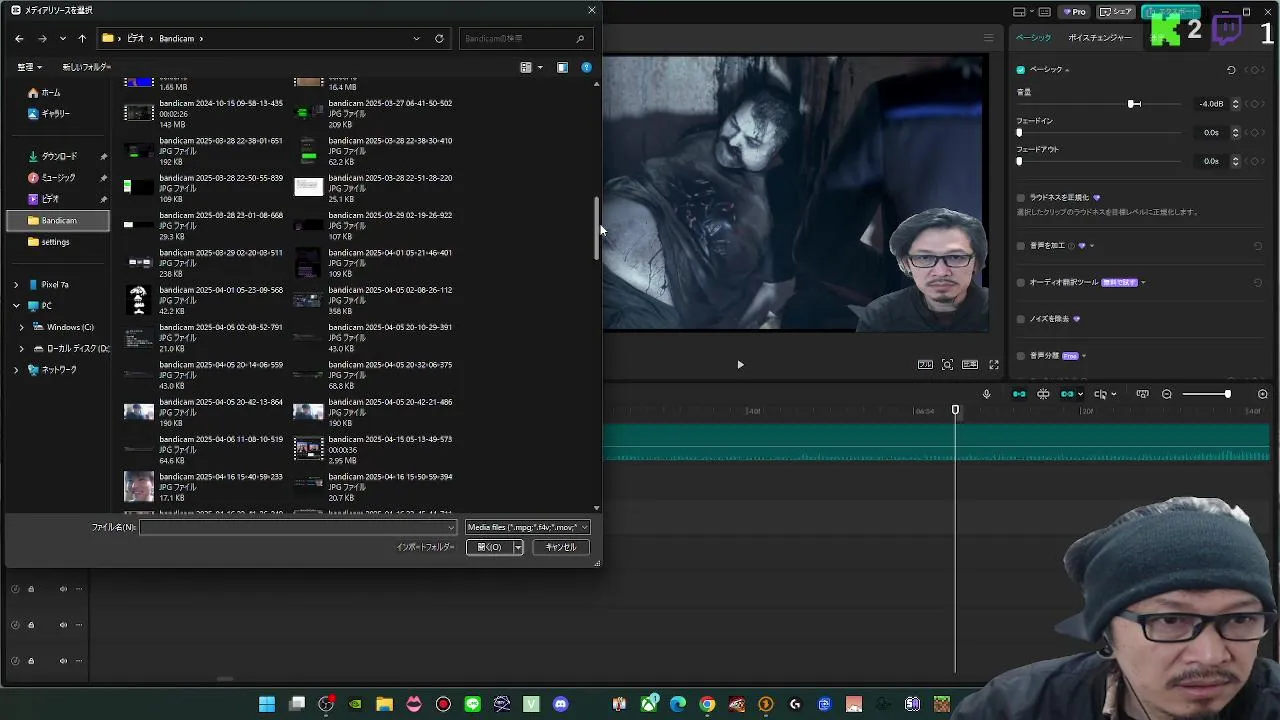
Task: Open Windows Start menu on taskbar
Action: pyautogui.click(x=267, y=704)
